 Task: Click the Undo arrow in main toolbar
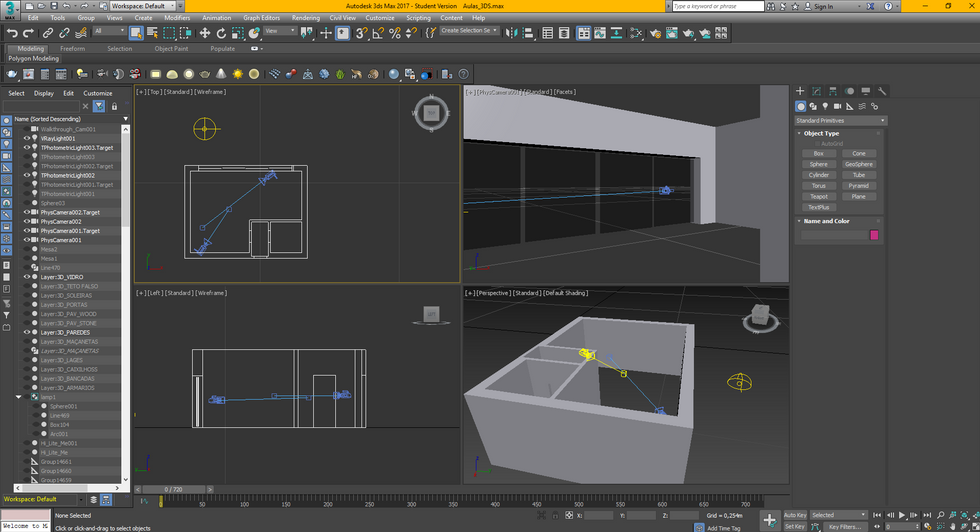(12, 33)
